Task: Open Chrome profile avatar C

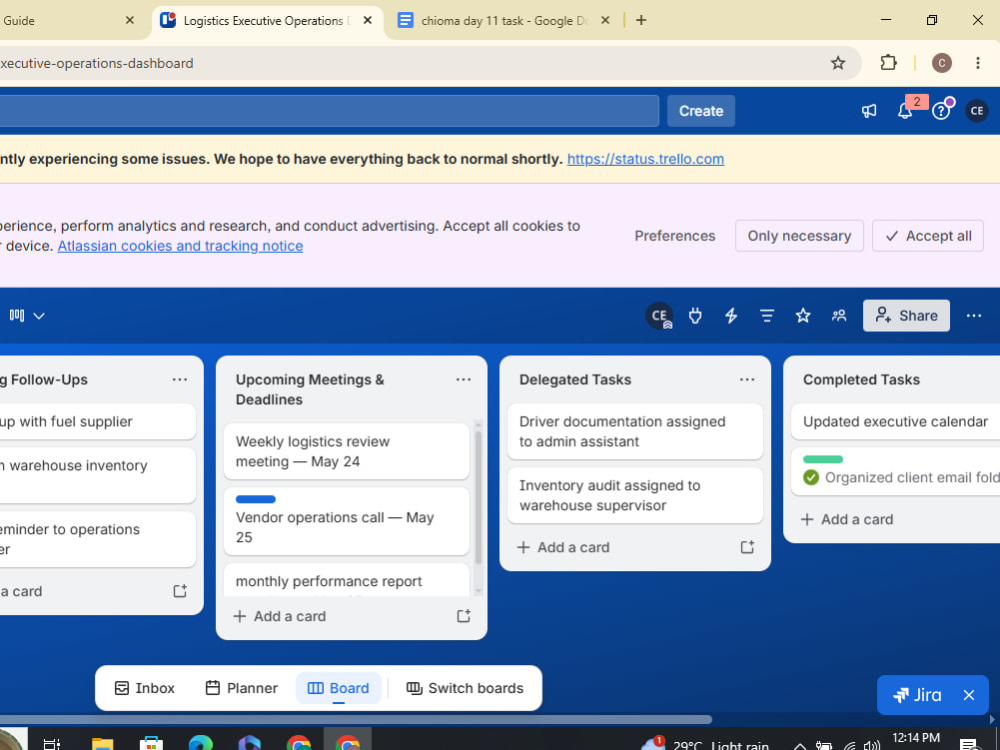Action: click(942, 63)
